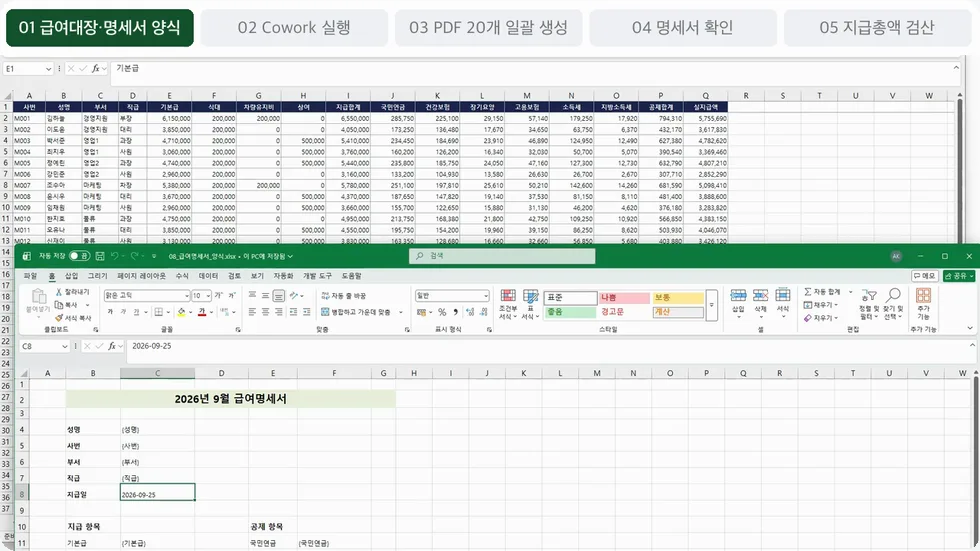Decrease font size with smaller 가 icon

(232, 295)
